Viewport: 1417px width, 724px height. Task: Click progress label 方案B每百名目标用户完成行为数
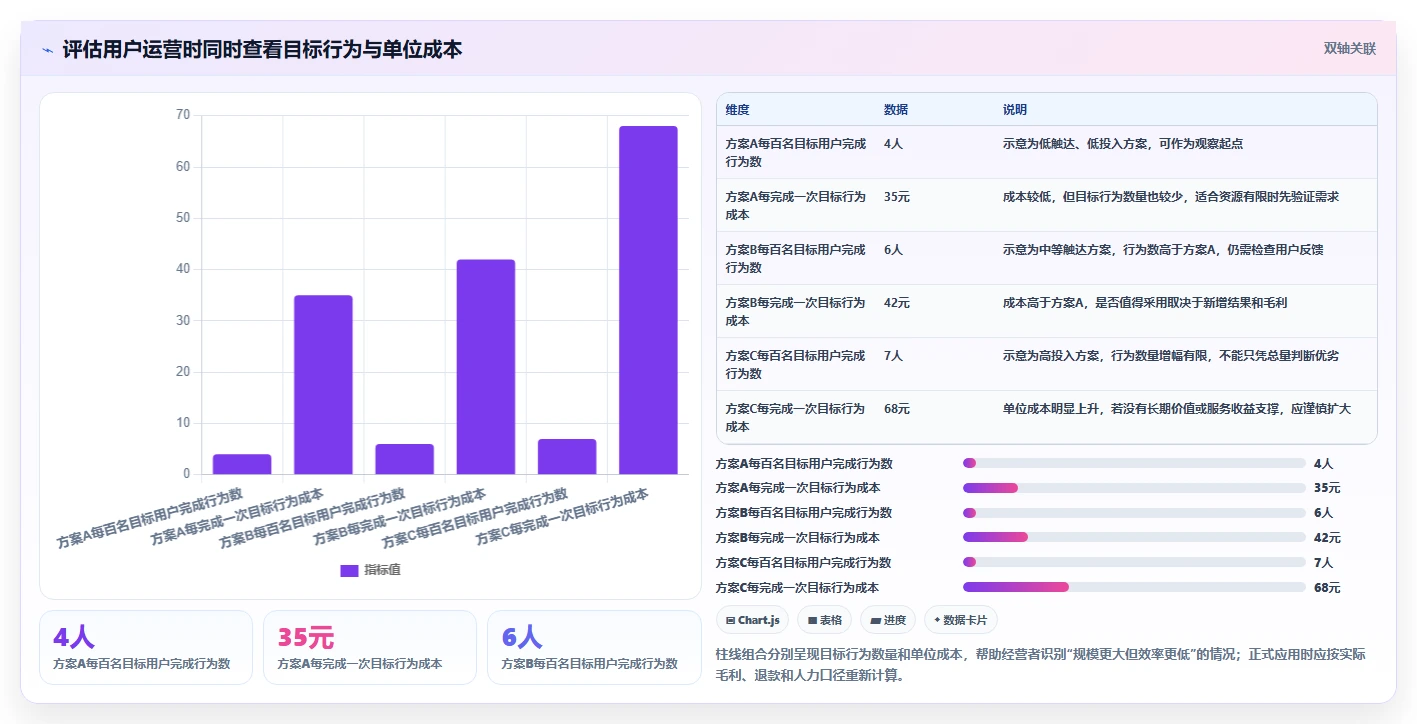pyautogui.click(x=804, y=513)
